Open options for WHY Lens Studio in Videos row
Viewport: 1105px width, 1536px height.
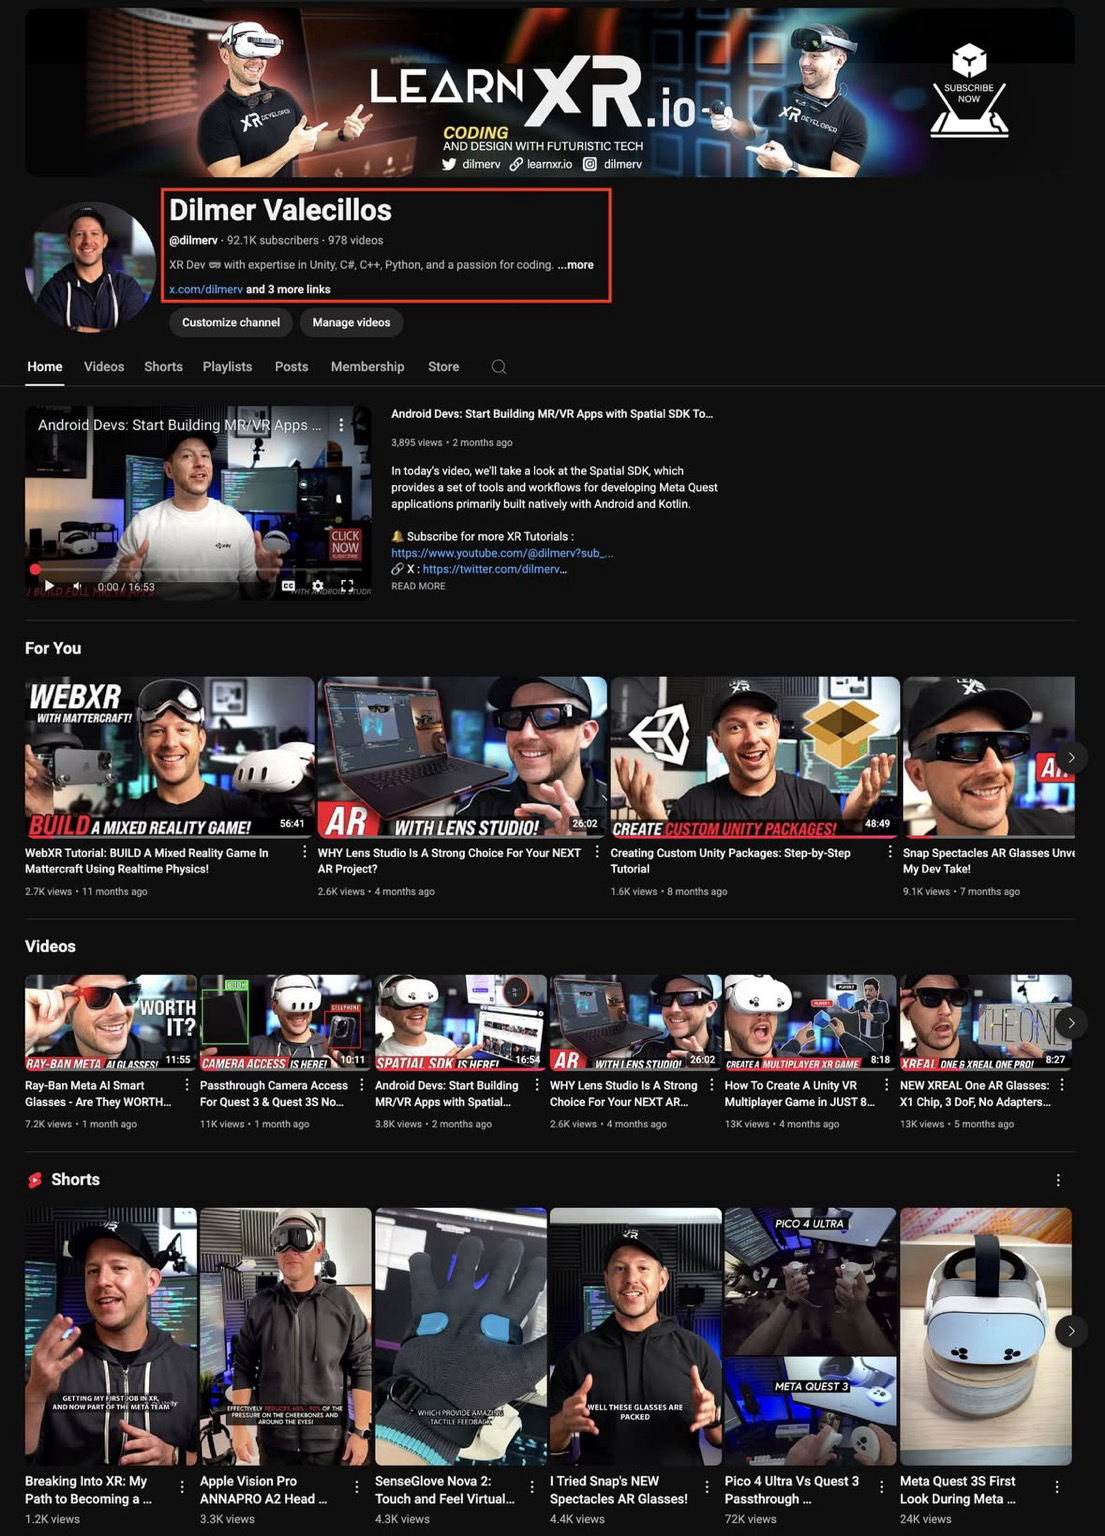coord(712,1085)
